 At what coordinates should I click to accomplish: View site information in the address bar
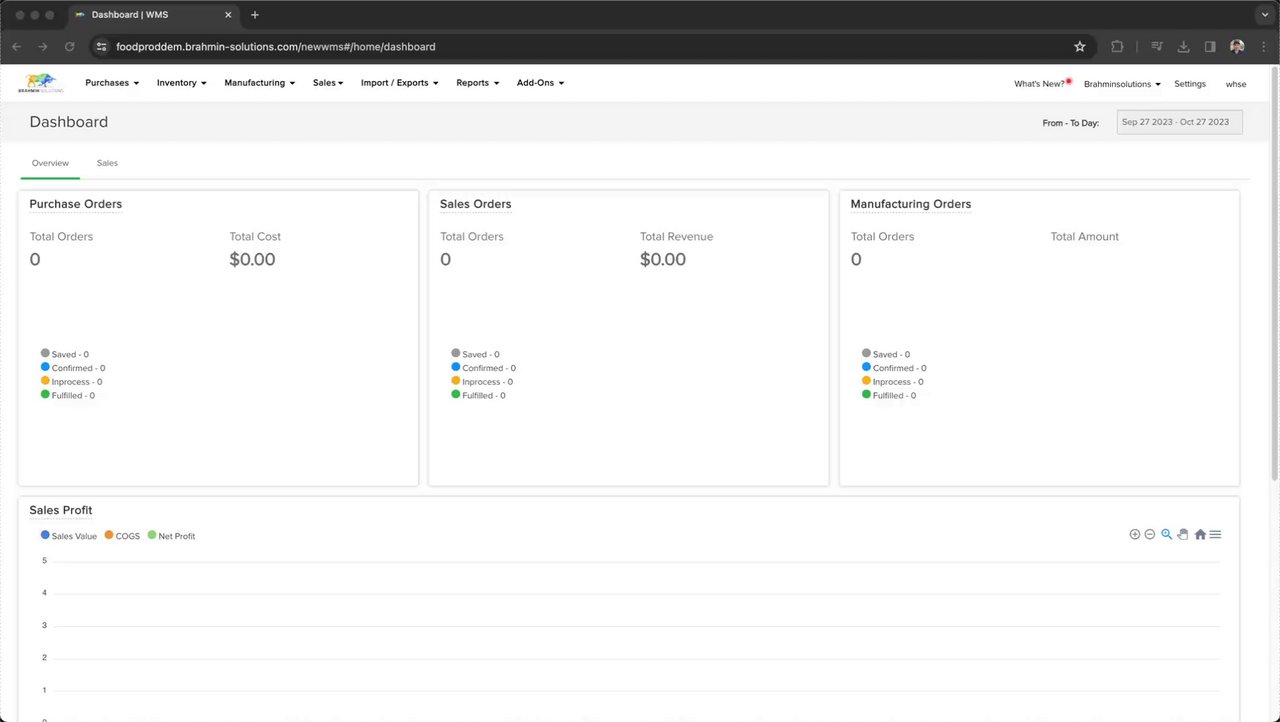click(x=100, y=46)
